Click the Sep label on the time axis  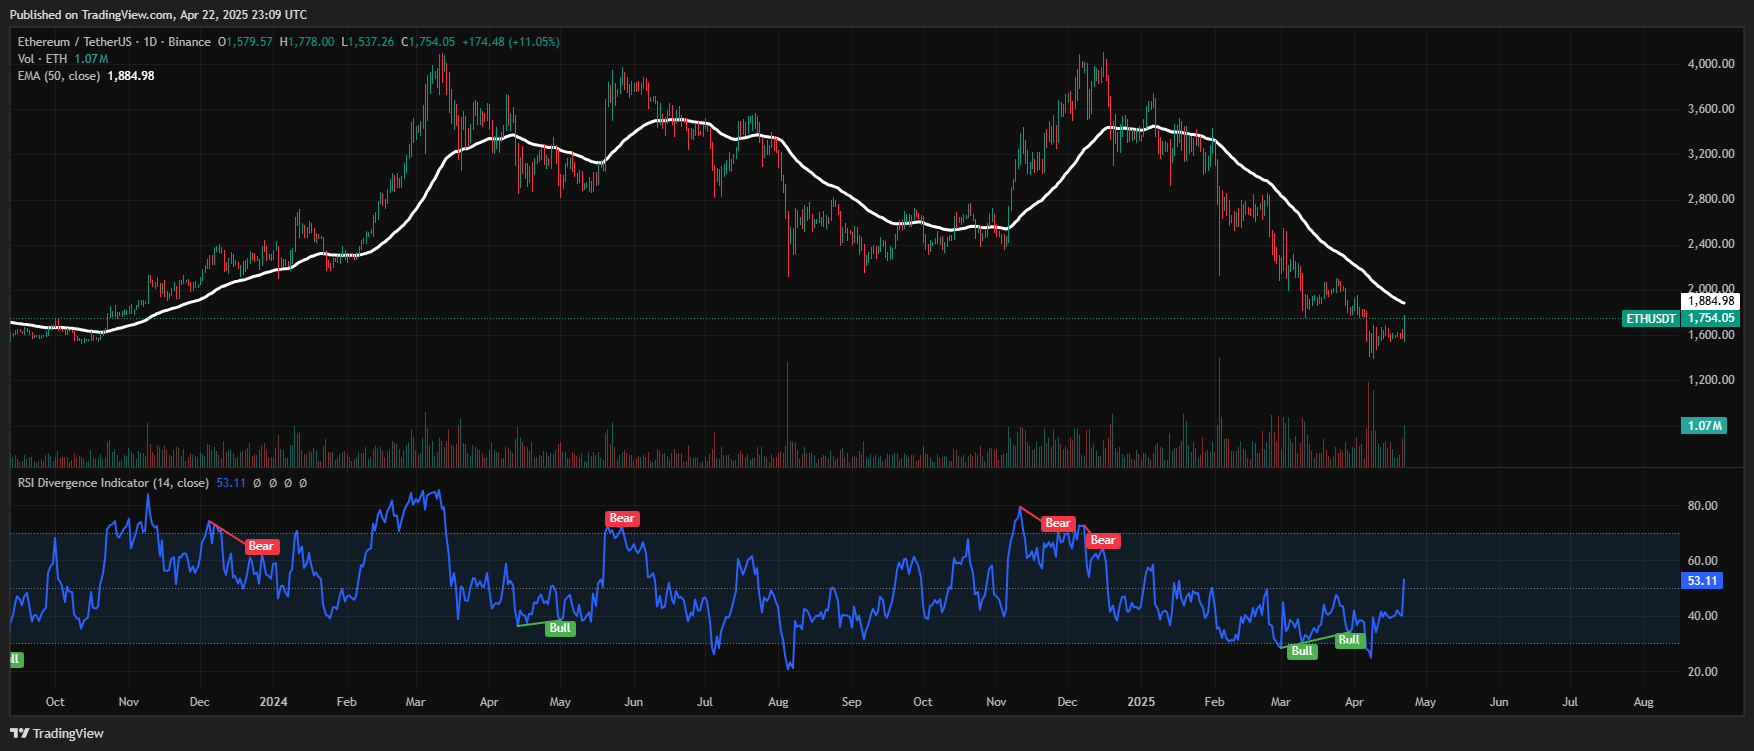pyautogui.click(x=851, y=702)
